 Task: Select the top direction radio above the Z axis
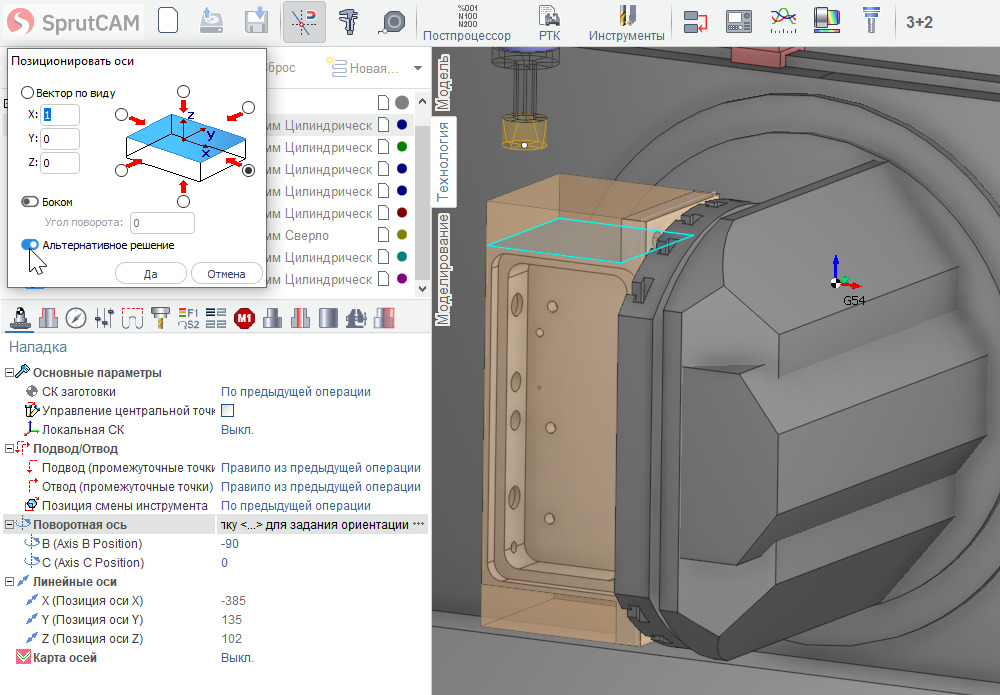tap(183, 92)
